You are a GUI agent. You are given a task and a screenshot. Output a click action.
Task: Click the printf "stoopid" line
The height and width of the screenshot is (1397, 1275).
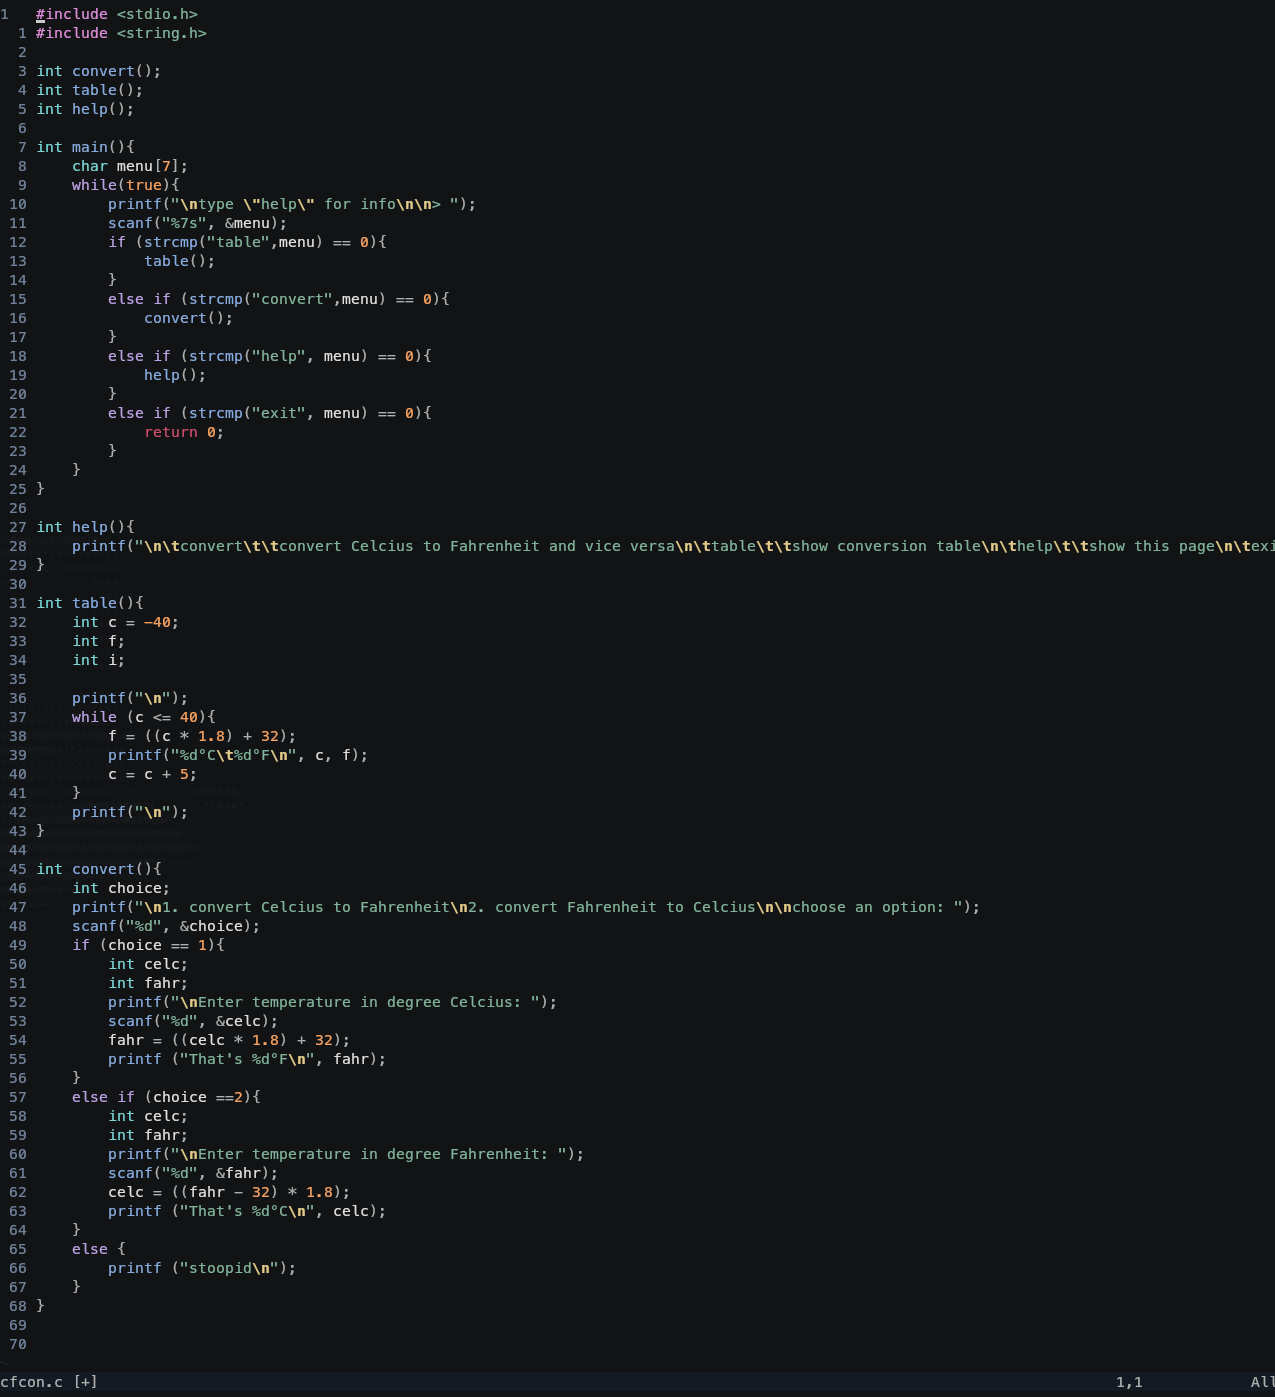tap(202, 1268)
